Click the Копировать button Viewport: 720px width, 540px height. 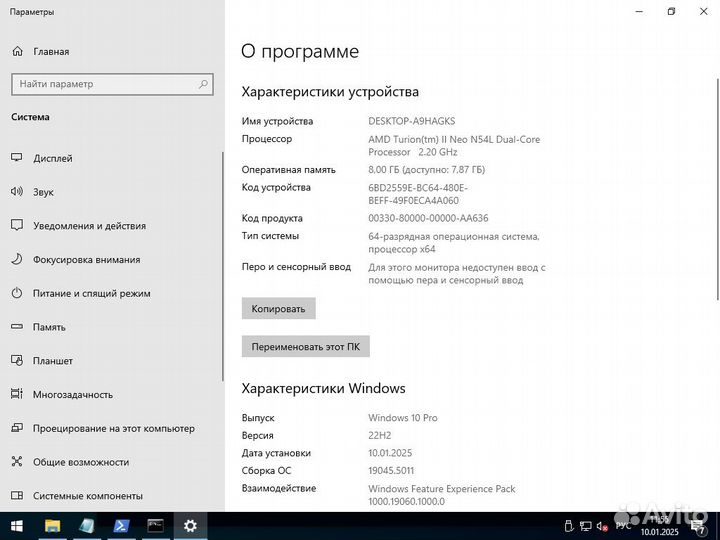tap(278, 309)
